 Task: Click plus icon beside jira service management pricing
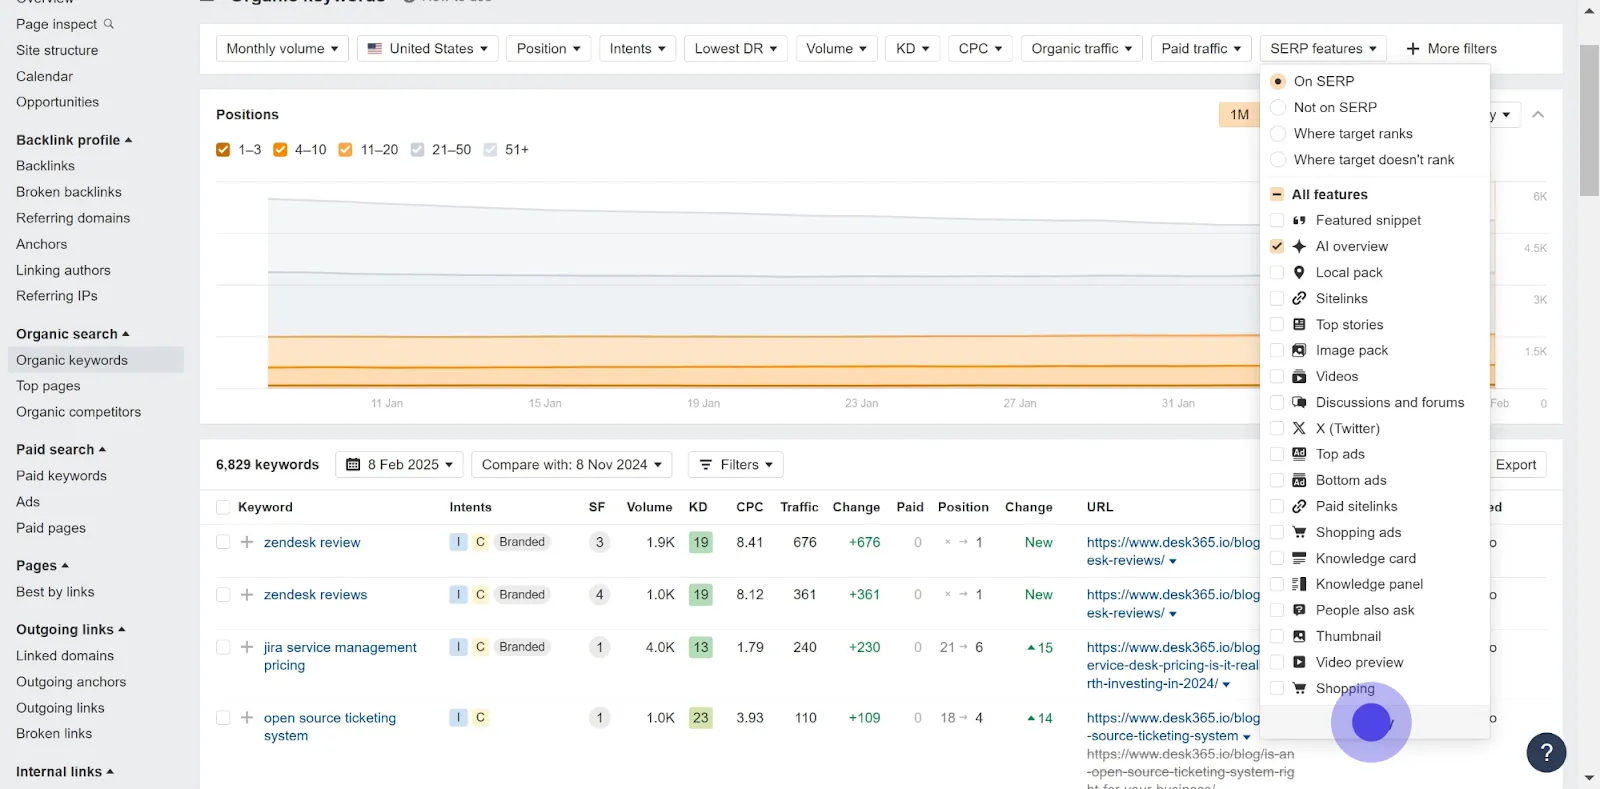[247, 647]
